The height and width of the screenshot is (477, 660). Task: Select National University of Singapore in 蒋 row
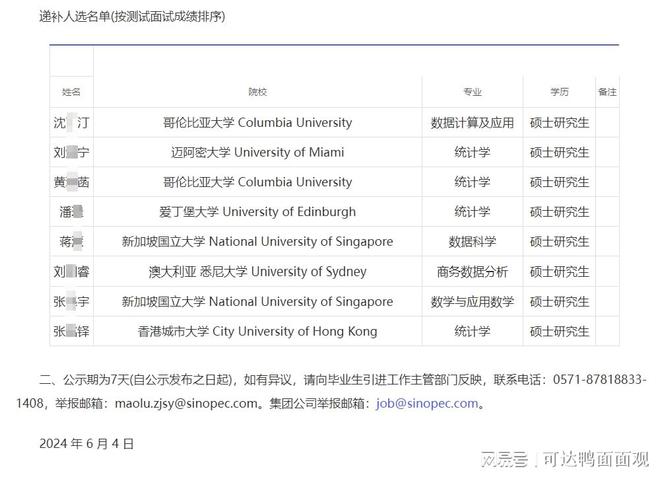click(x=258, y=242)
